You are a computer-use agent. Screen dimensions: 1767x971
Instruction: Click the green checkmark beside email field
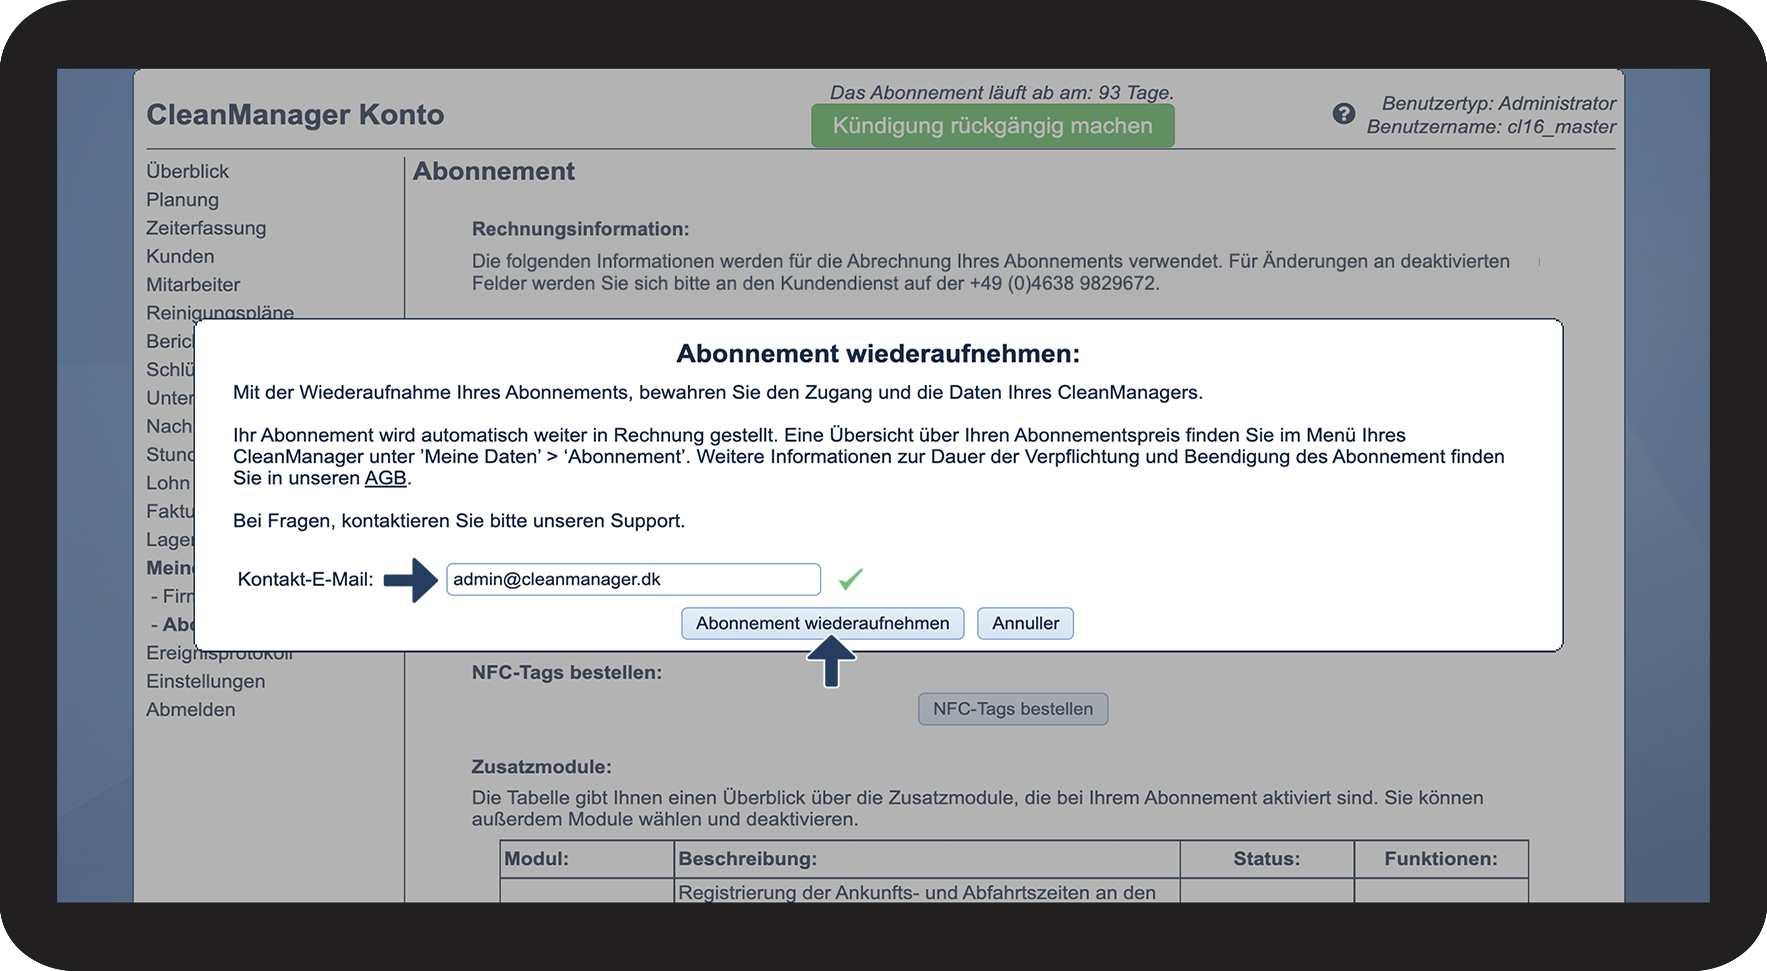(x=850, y=579)
